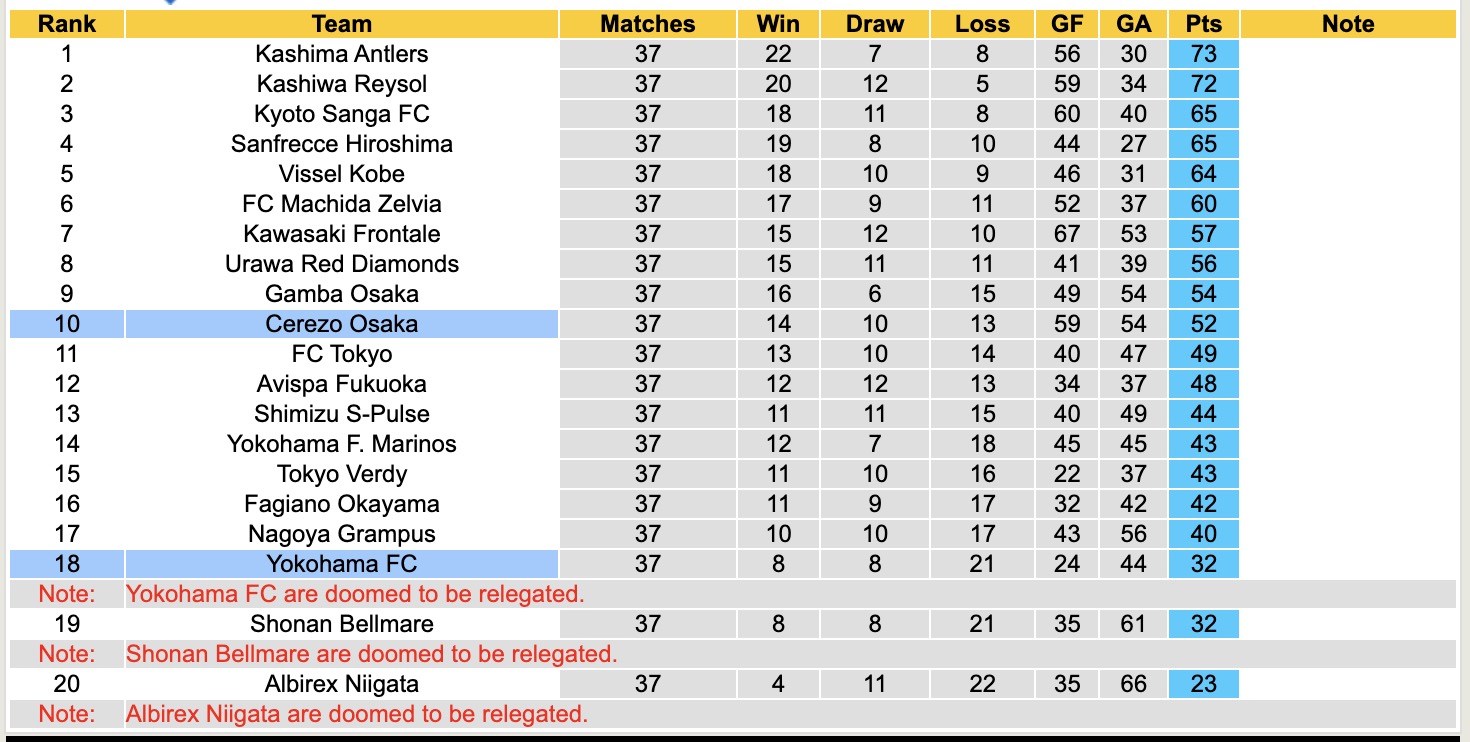Click the Rank column header

coord(66,24)
